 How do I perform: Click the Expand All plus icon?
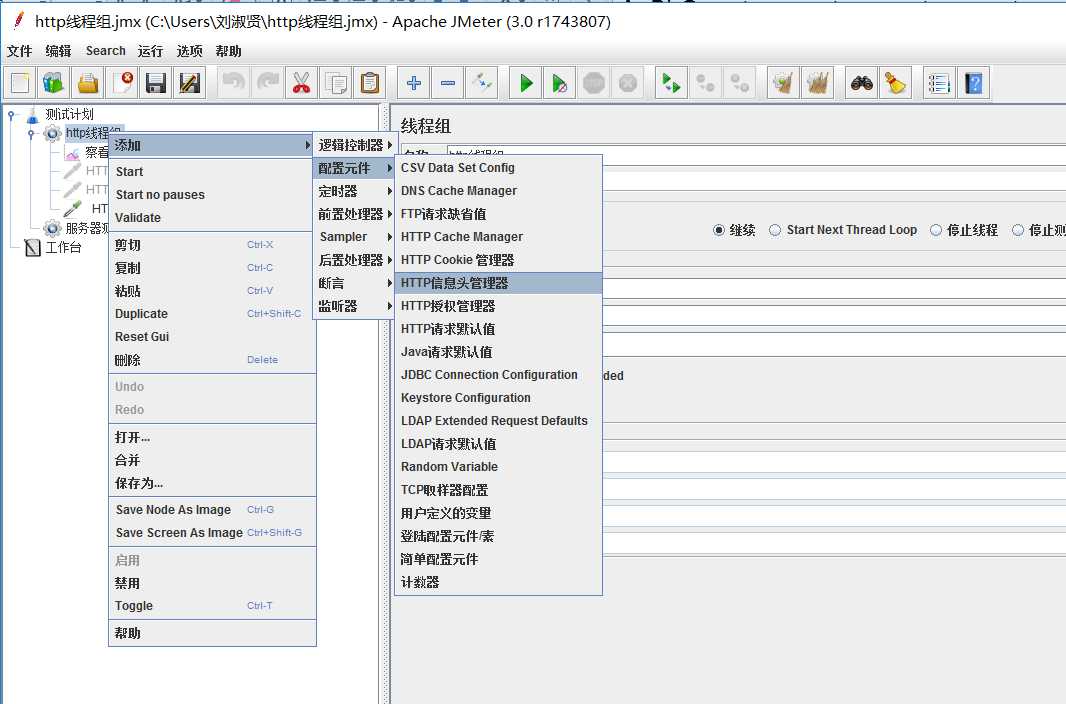tap(413, 84)
